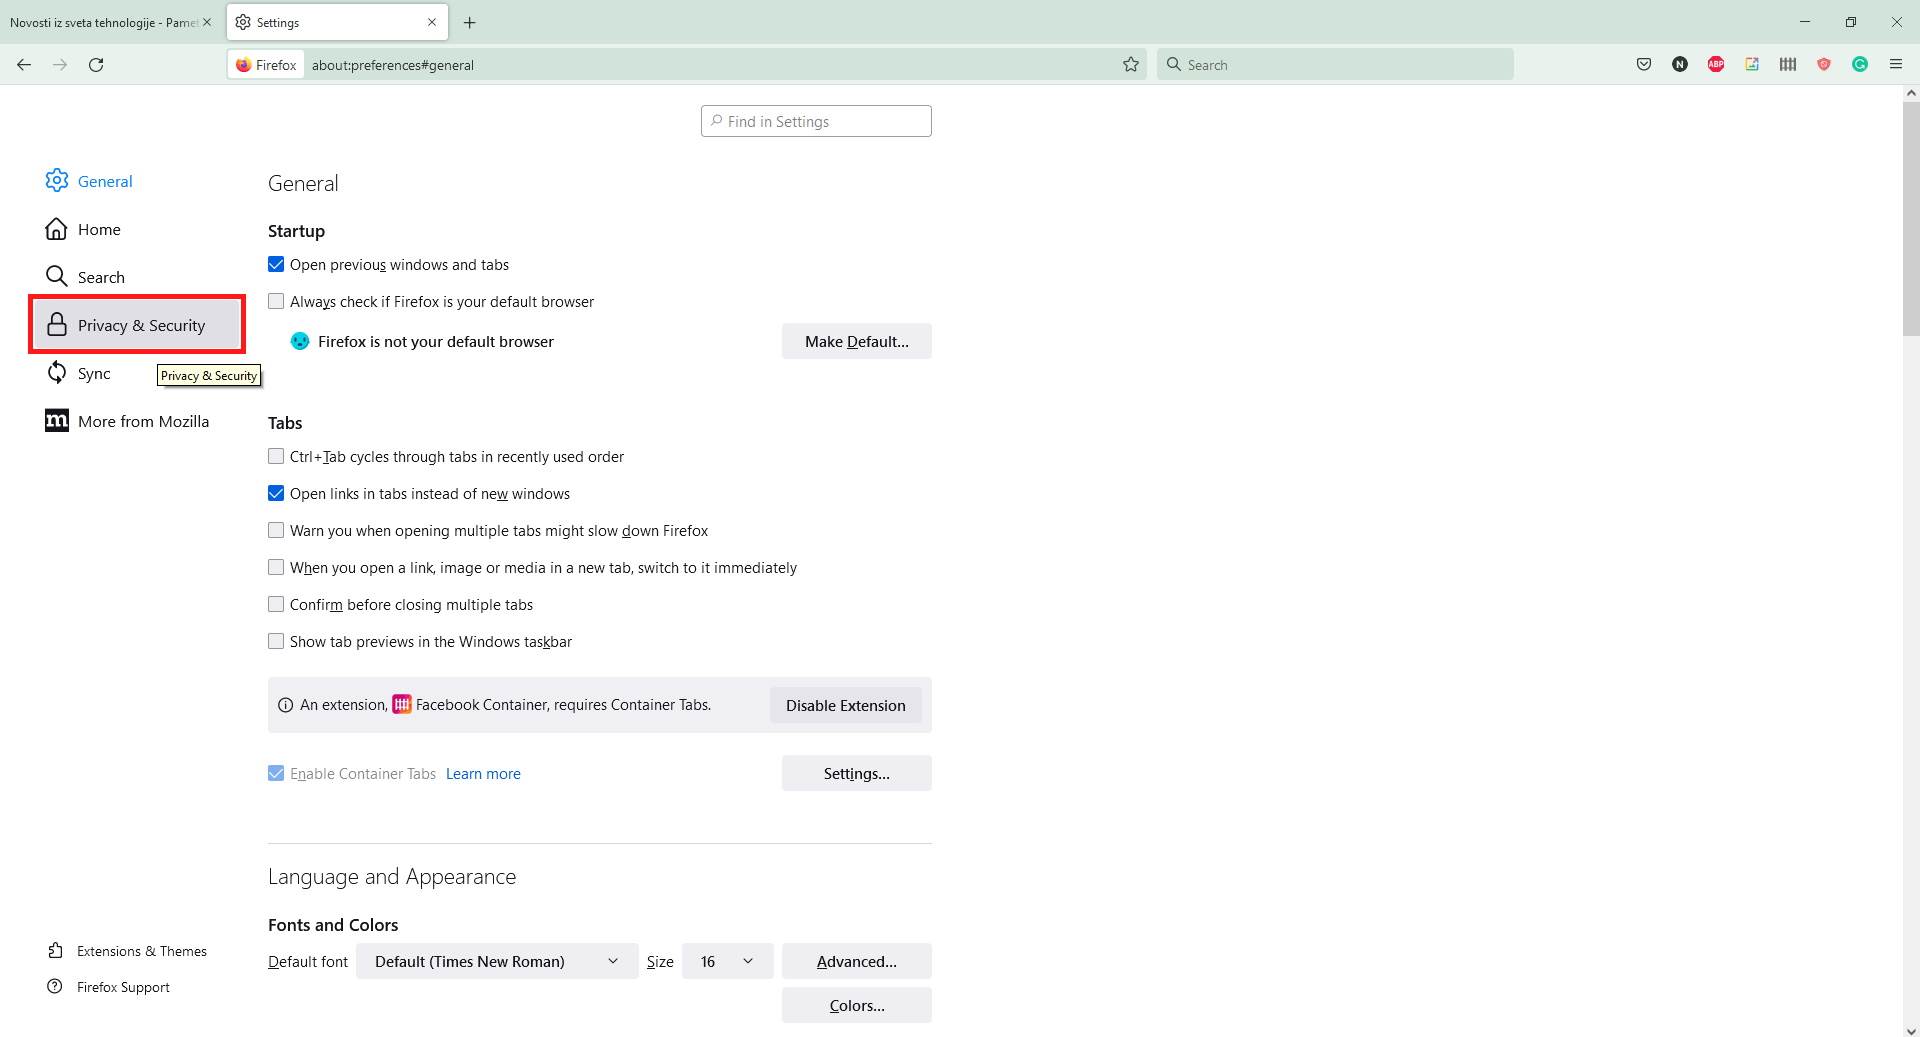The image size is (1920, 1037).
Task: Open the Pocket save icon
Action: click(x=1643, y=64)
